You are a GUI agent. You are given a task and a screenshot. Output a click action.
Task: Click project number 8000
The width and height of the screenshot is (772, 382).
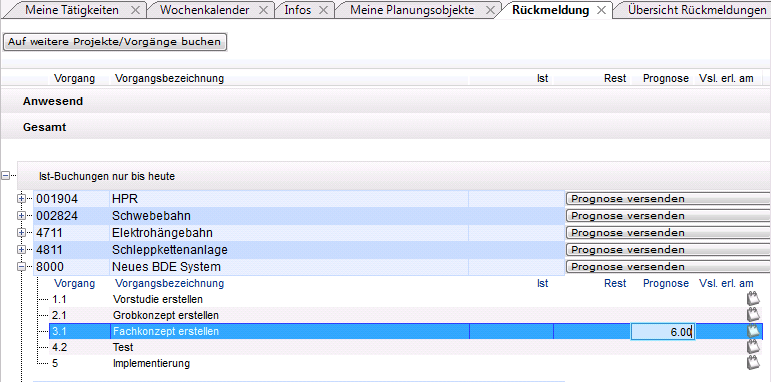(50, 267)
